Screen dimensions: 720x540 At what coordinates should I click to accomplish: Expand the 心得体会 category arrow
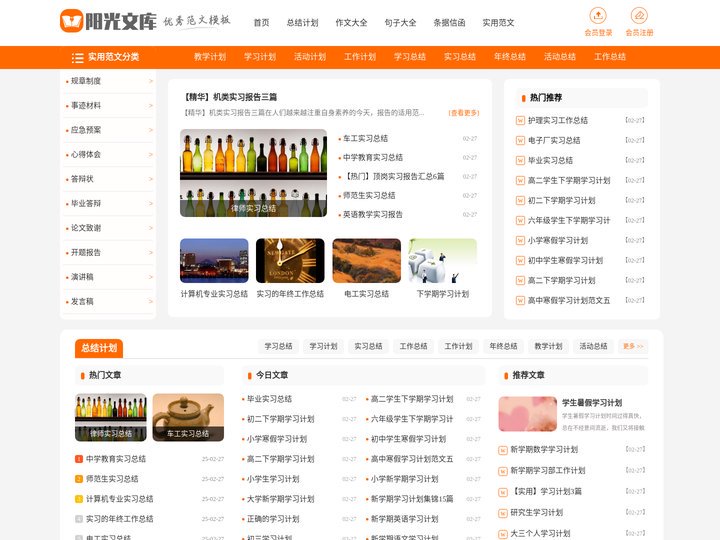click(x=150, y=154)
